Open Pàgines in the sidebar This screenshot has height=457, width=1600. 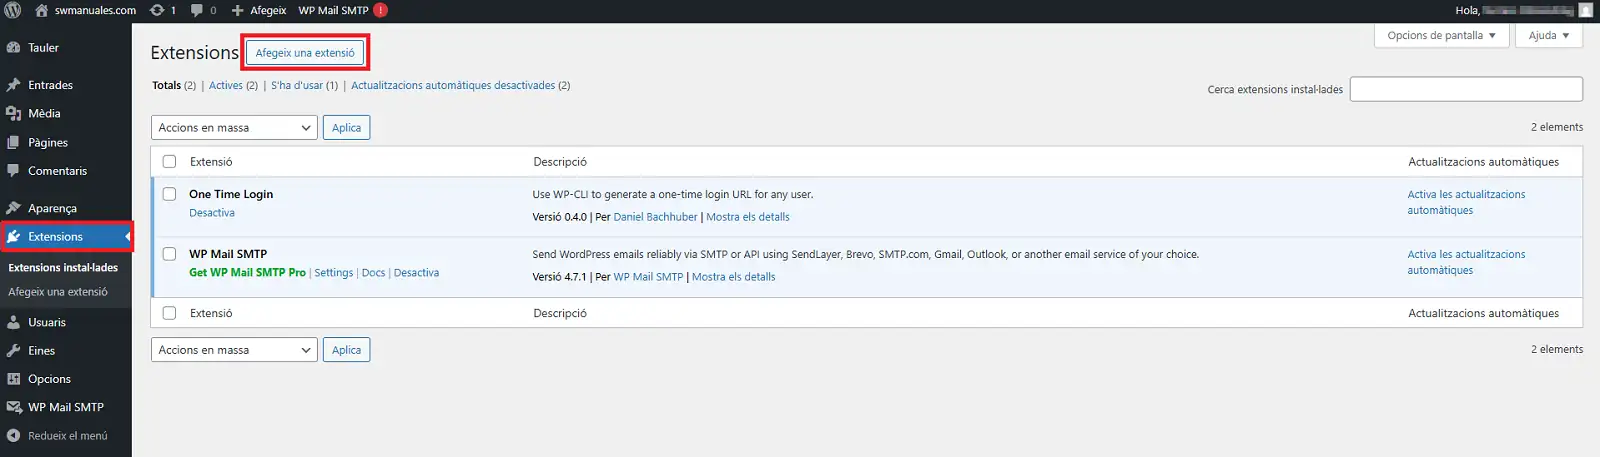(x=48, y=142)
